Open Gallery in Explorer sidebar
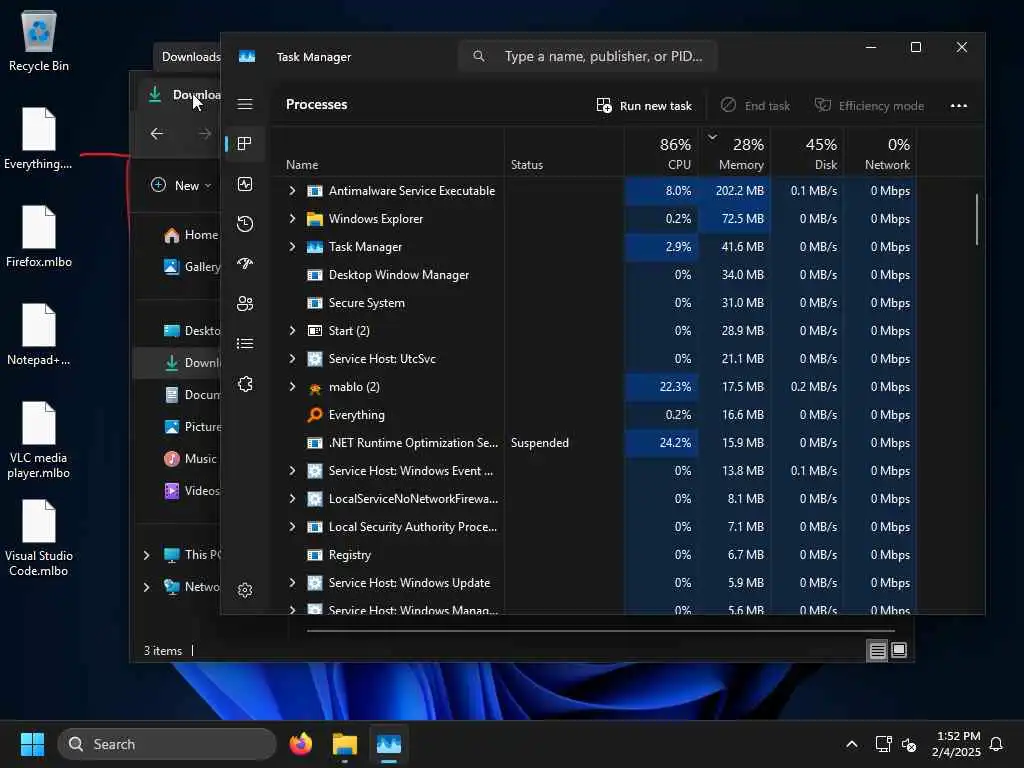The height and width of the screenshot is (768, 1024). (191, 267)
